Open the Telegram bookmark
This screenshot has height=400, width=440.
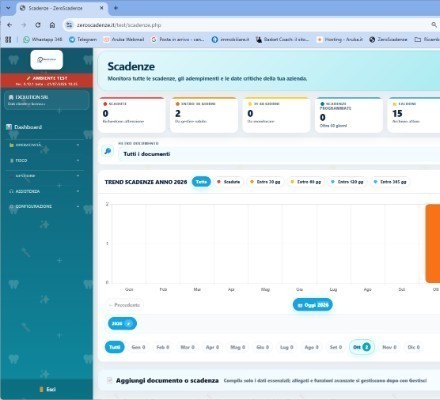tap(83, 39)
